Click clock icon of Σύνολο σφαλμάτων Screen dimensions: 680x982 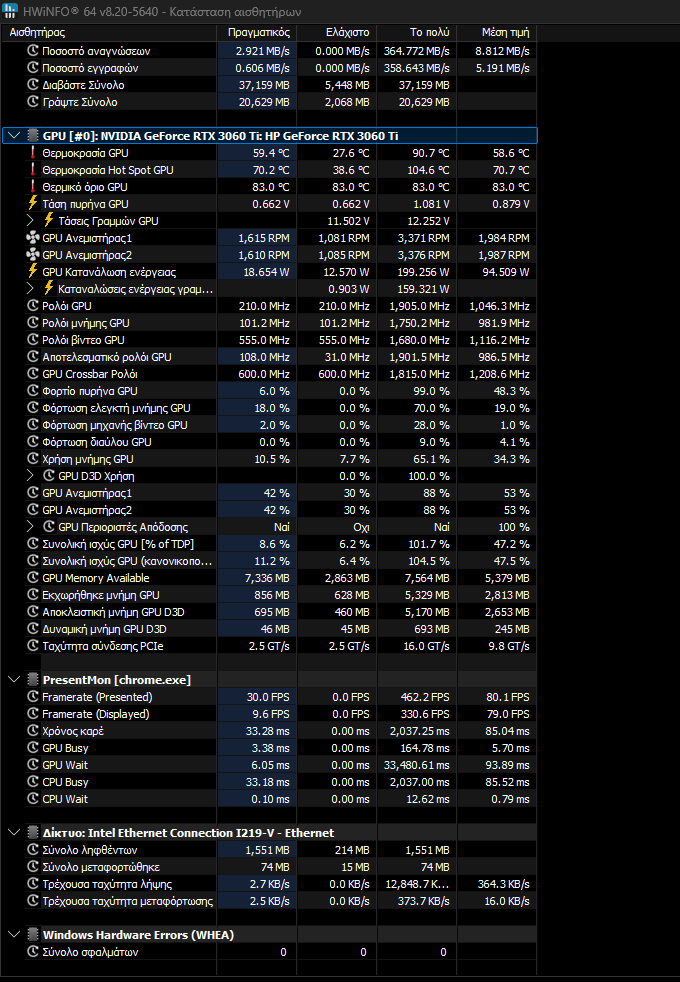pyautogui.click(x=33, y=951)
